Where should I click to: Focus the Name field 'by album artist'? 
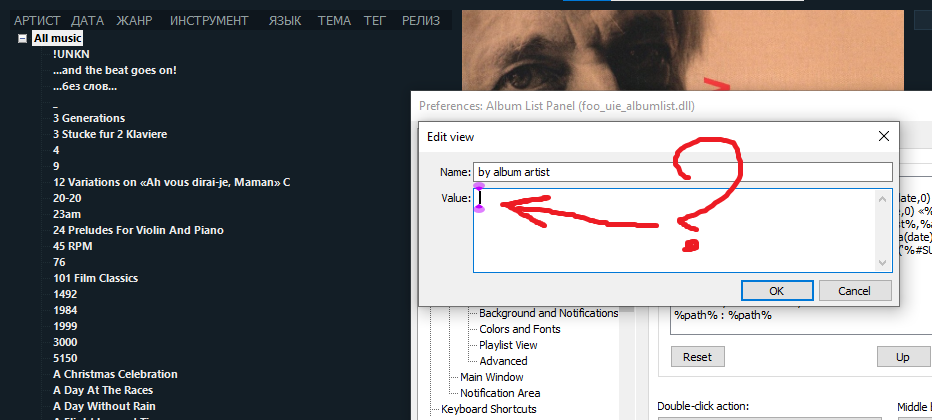683,172
